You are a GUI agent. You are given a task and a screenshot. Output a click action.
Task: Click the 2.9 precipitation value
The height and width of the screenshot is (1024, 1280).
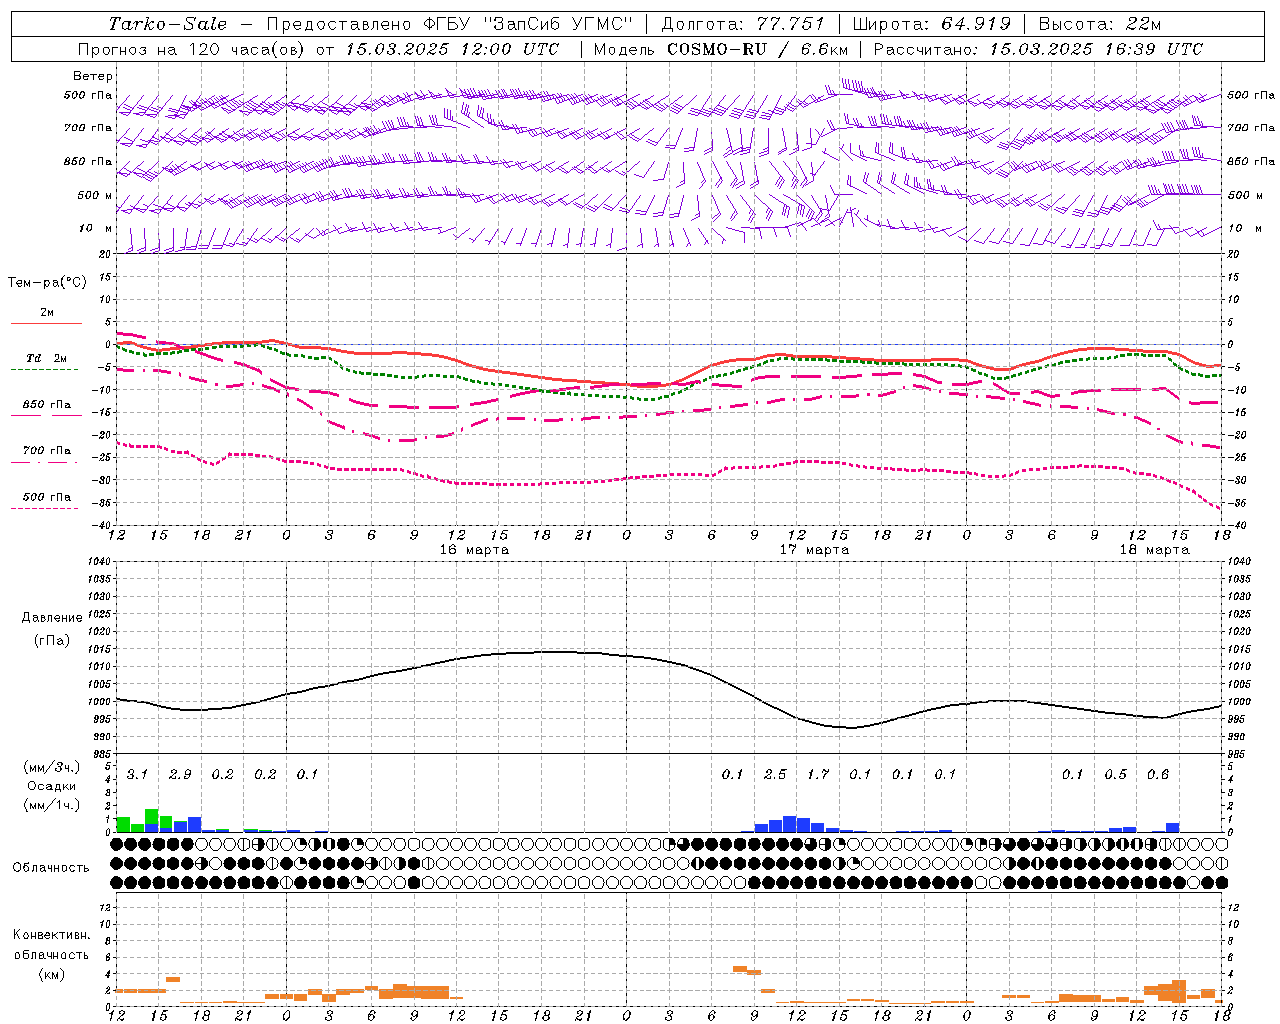point(180,775)
